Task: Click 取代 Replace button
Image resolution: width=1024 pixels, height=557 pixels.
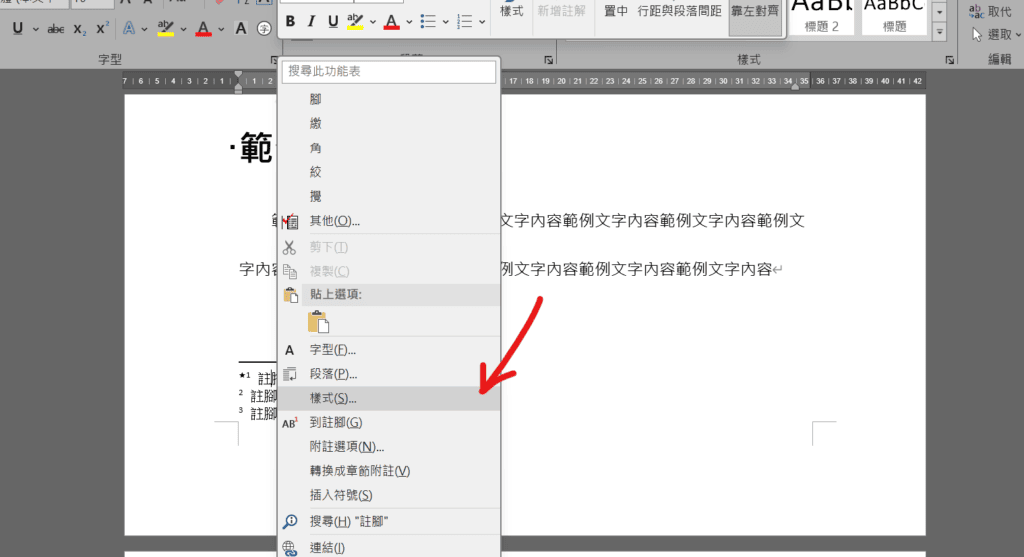Action: (990, 11)
